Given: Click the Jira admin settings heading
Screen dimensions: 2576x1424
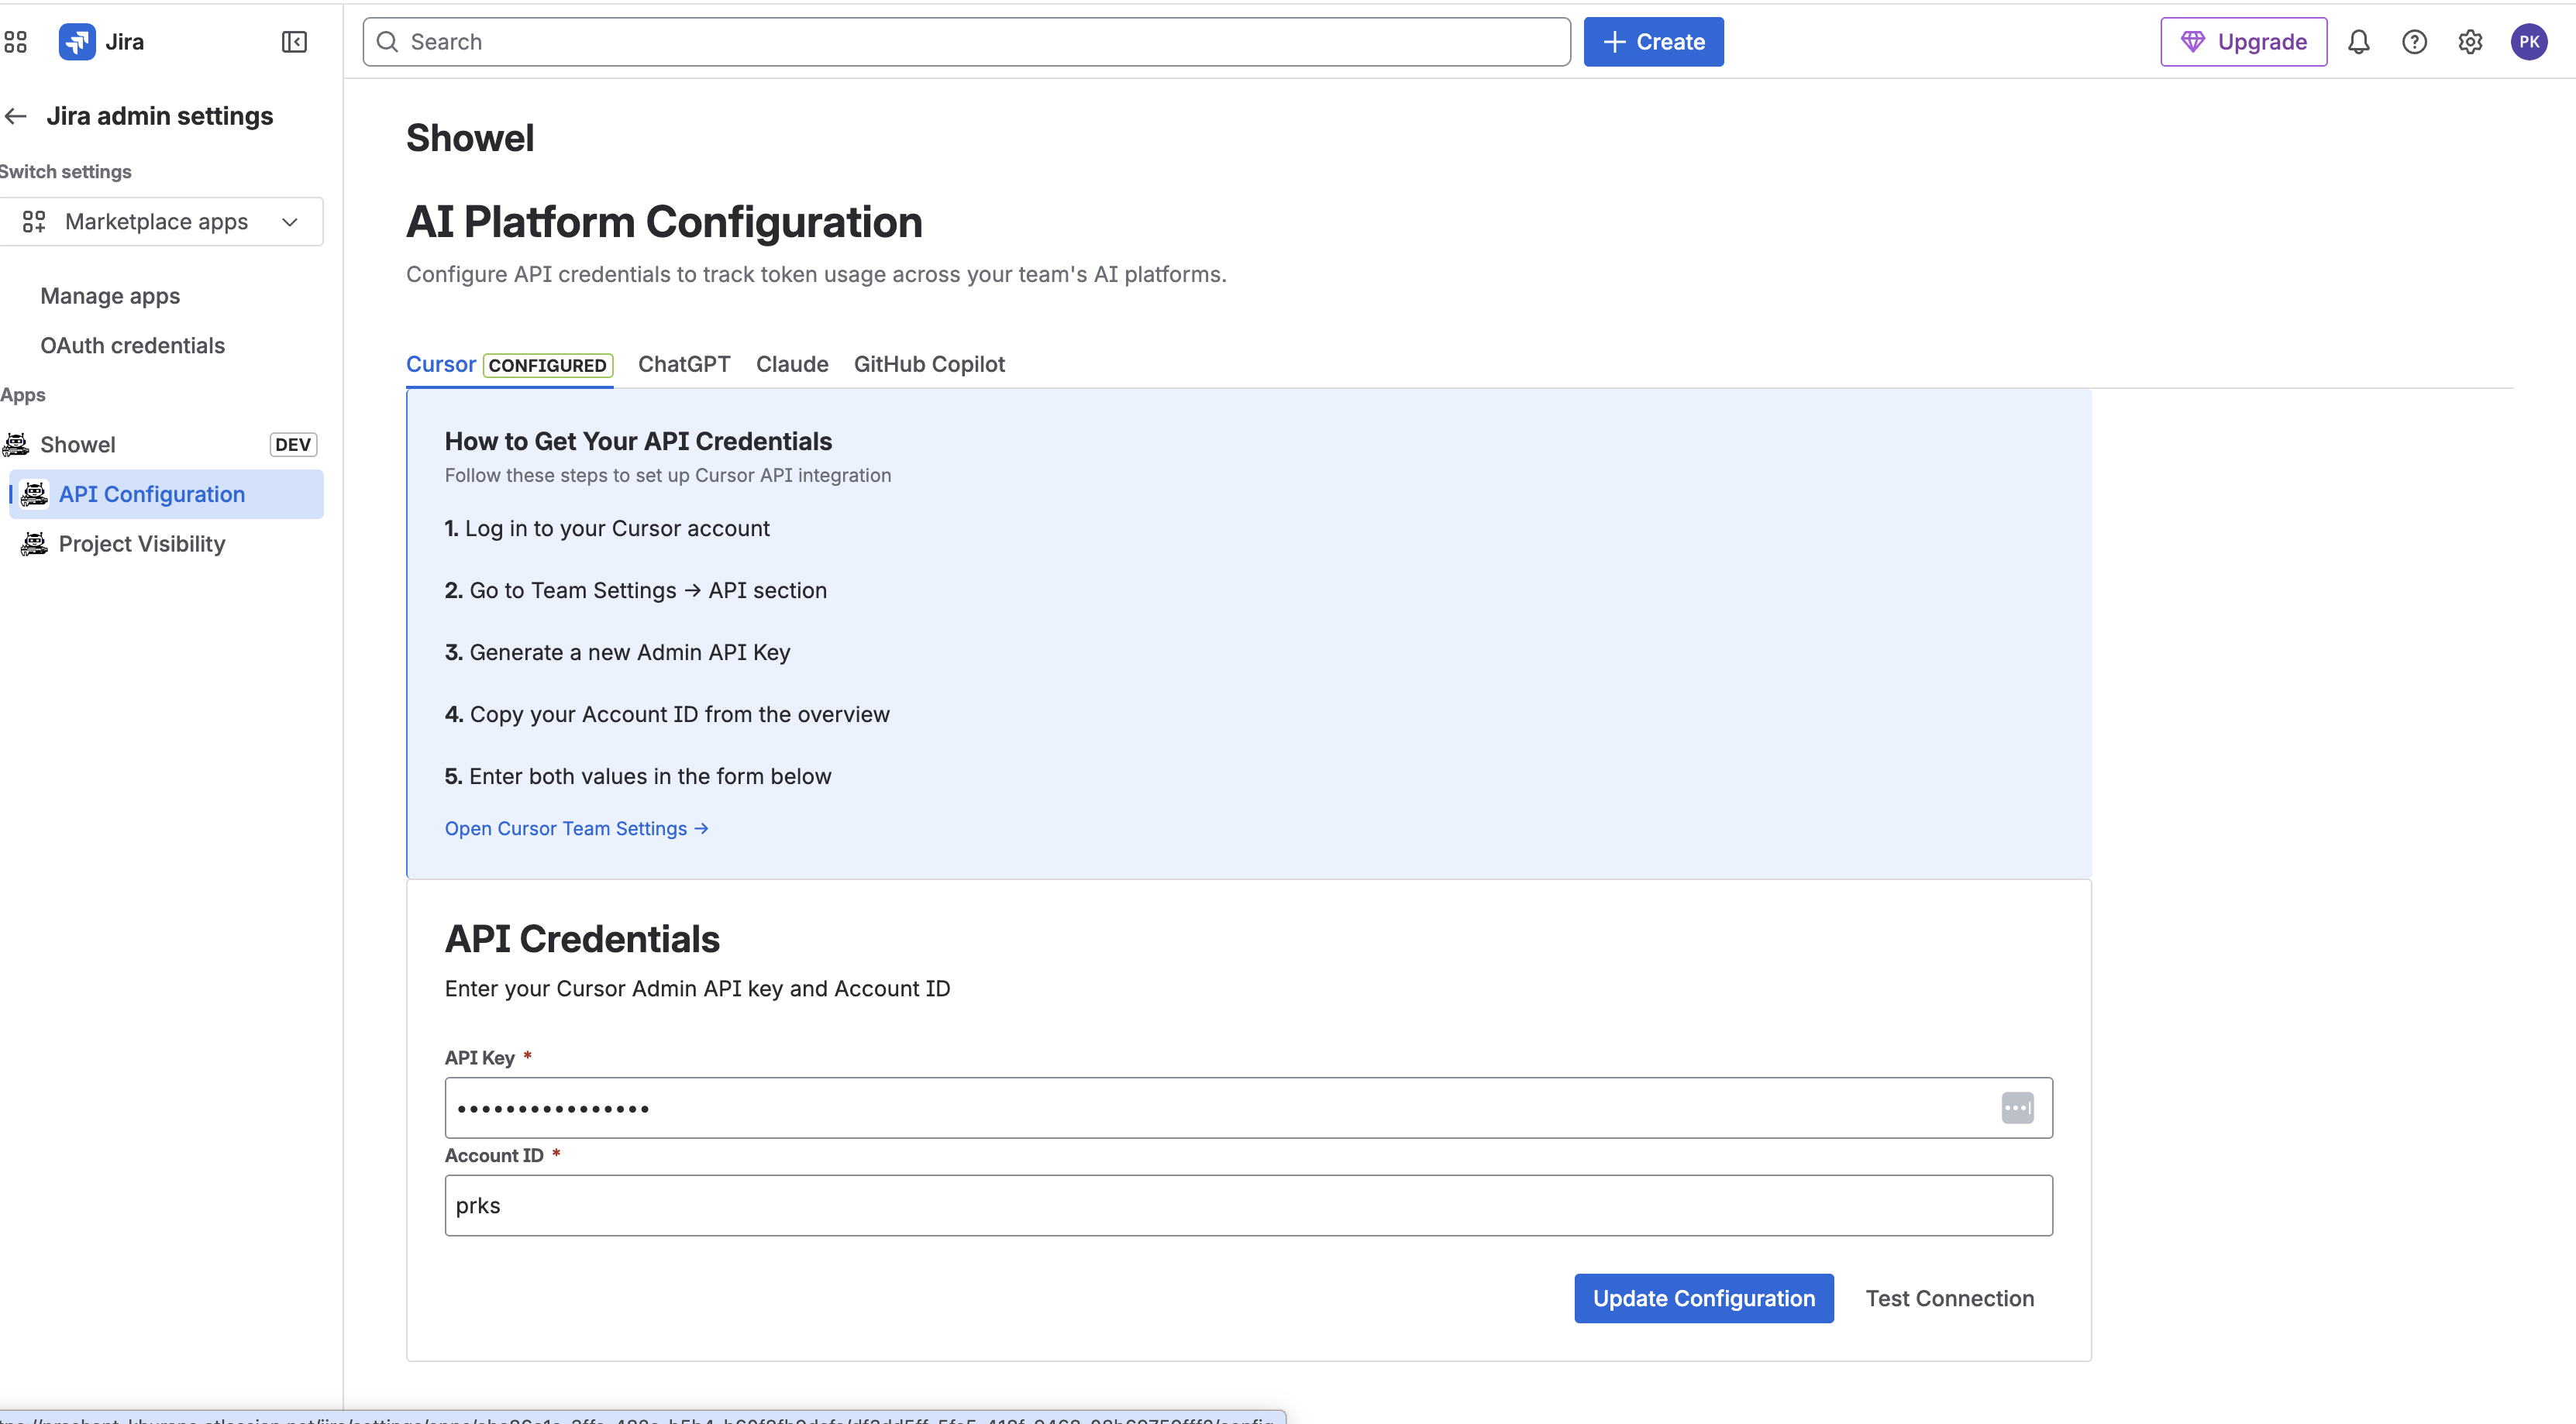Looking at the screenshot, I should (160, 116).
